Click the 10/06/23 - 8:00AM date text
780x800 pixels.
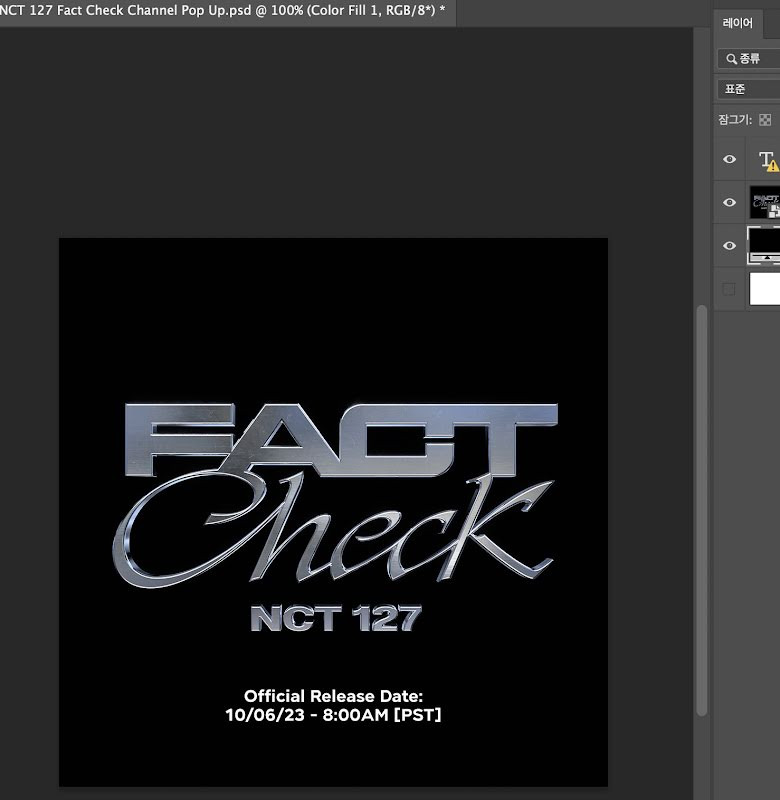coord(334,715)
